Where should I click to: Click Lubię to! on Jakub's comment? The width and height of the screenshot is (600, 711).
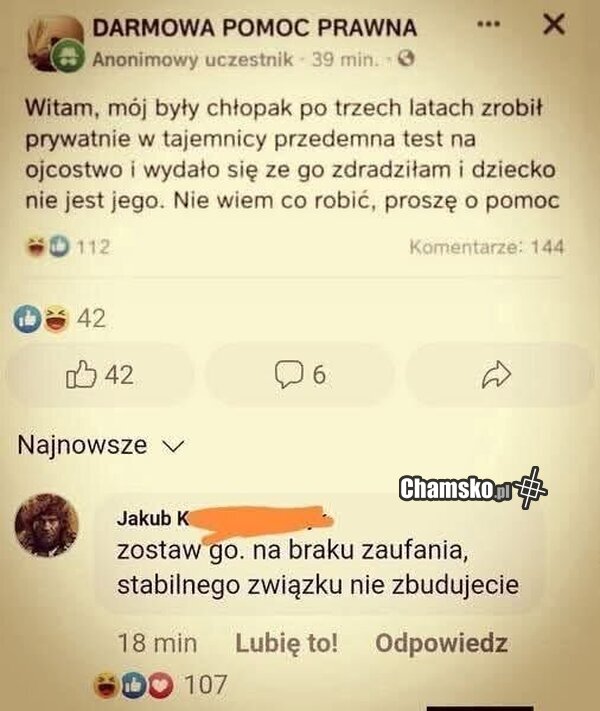287,643
